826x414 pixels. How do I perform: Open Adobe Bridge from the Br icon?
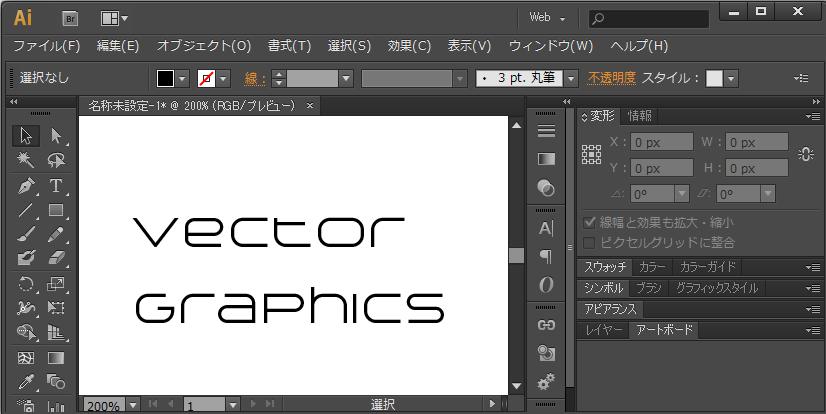coord(71,17)
